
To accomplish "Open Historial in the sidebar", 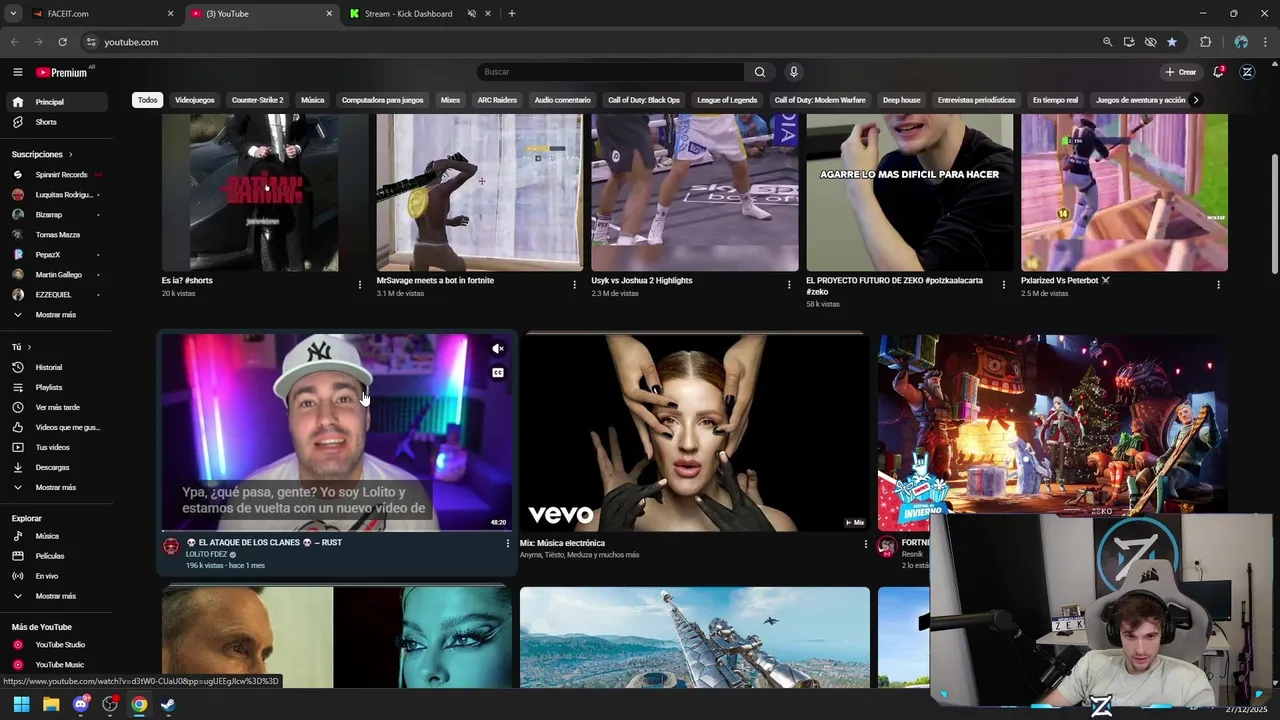I will coord(56,367).
